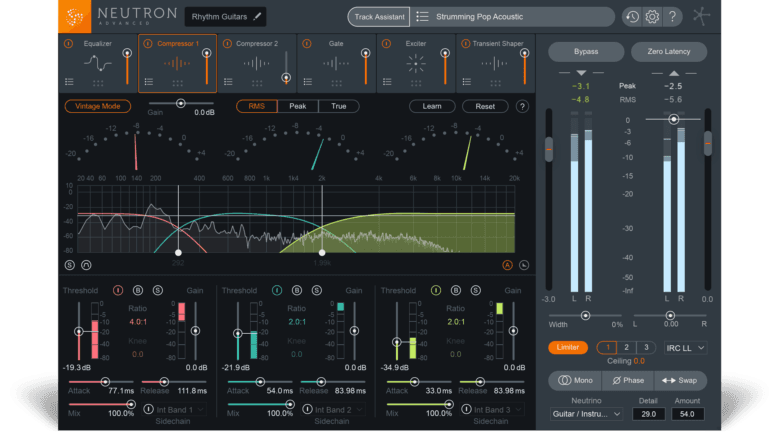Click the Bypass button
Viewport: 779px width, 437px height.
coord(586,52)
